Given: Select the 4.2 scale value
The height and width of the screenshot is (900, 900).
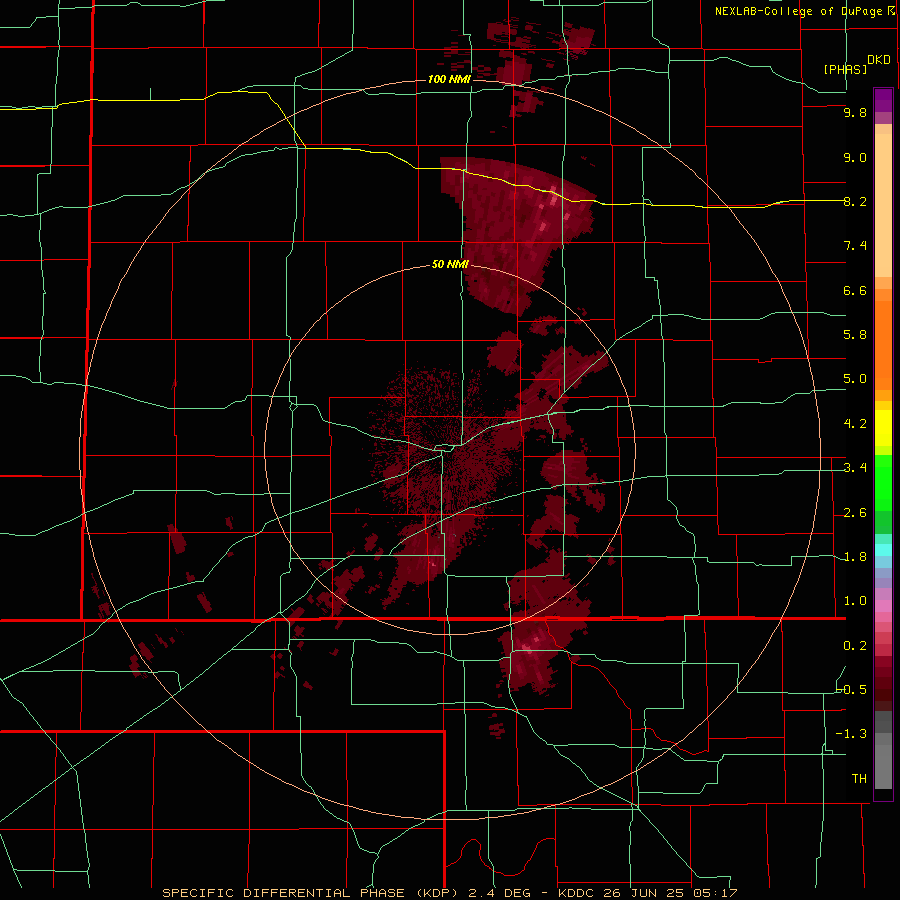Looking at the screenshot, I should [x=855, y=424].
